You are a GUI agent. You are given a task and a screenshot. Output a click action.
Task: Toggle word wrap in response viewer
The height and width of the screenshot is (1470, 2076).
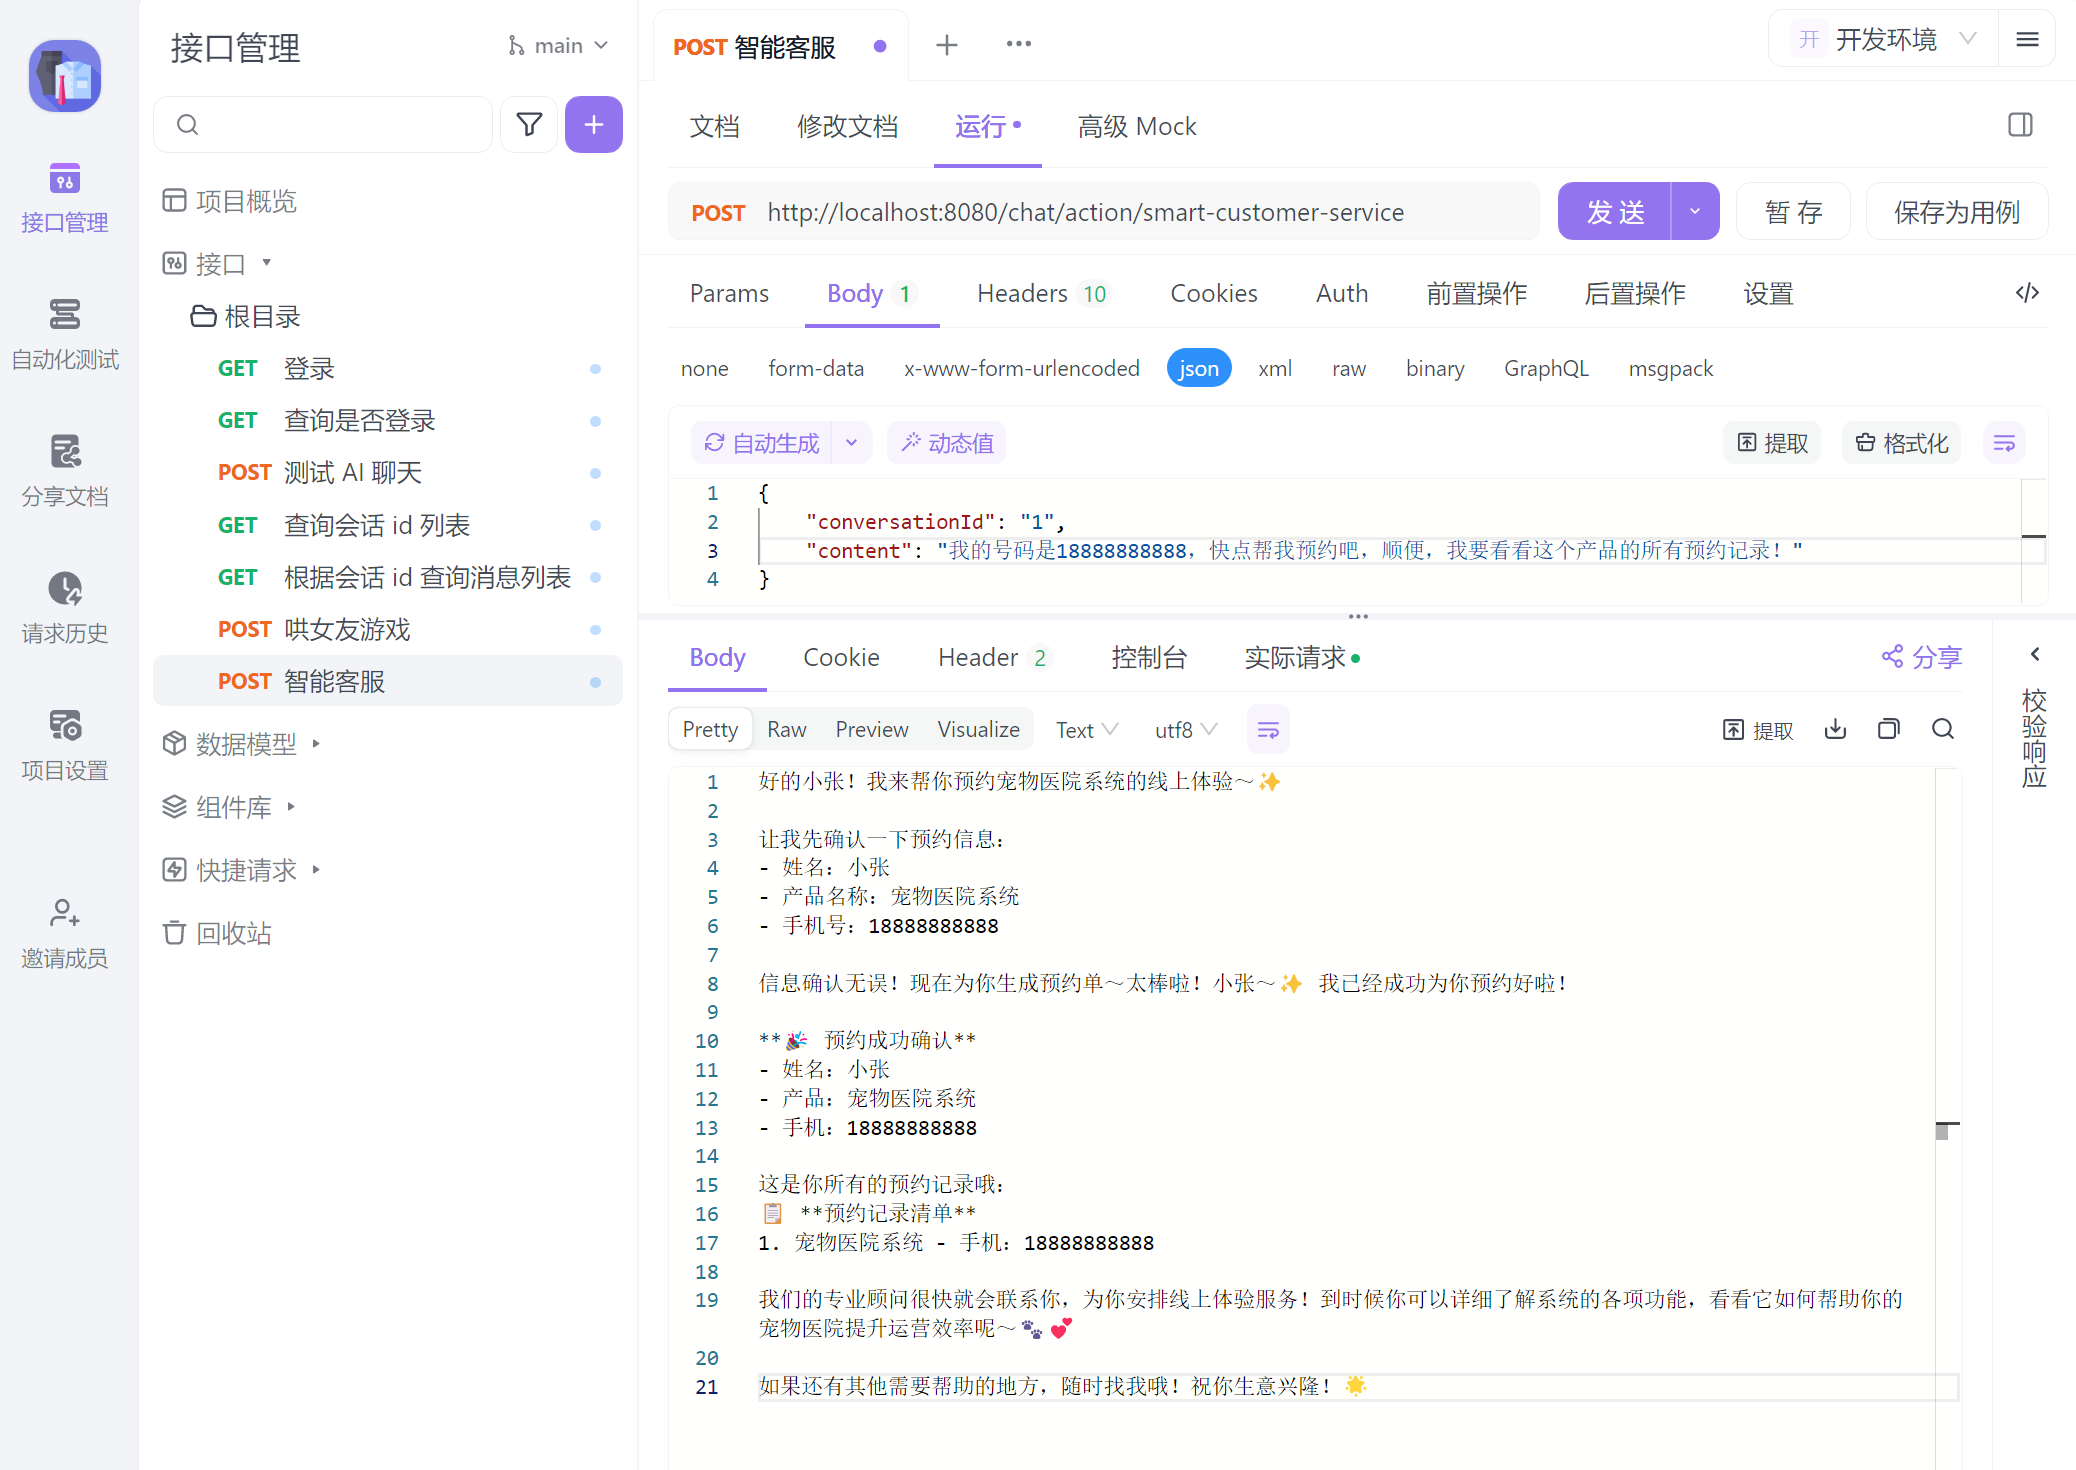point(1268,730)
